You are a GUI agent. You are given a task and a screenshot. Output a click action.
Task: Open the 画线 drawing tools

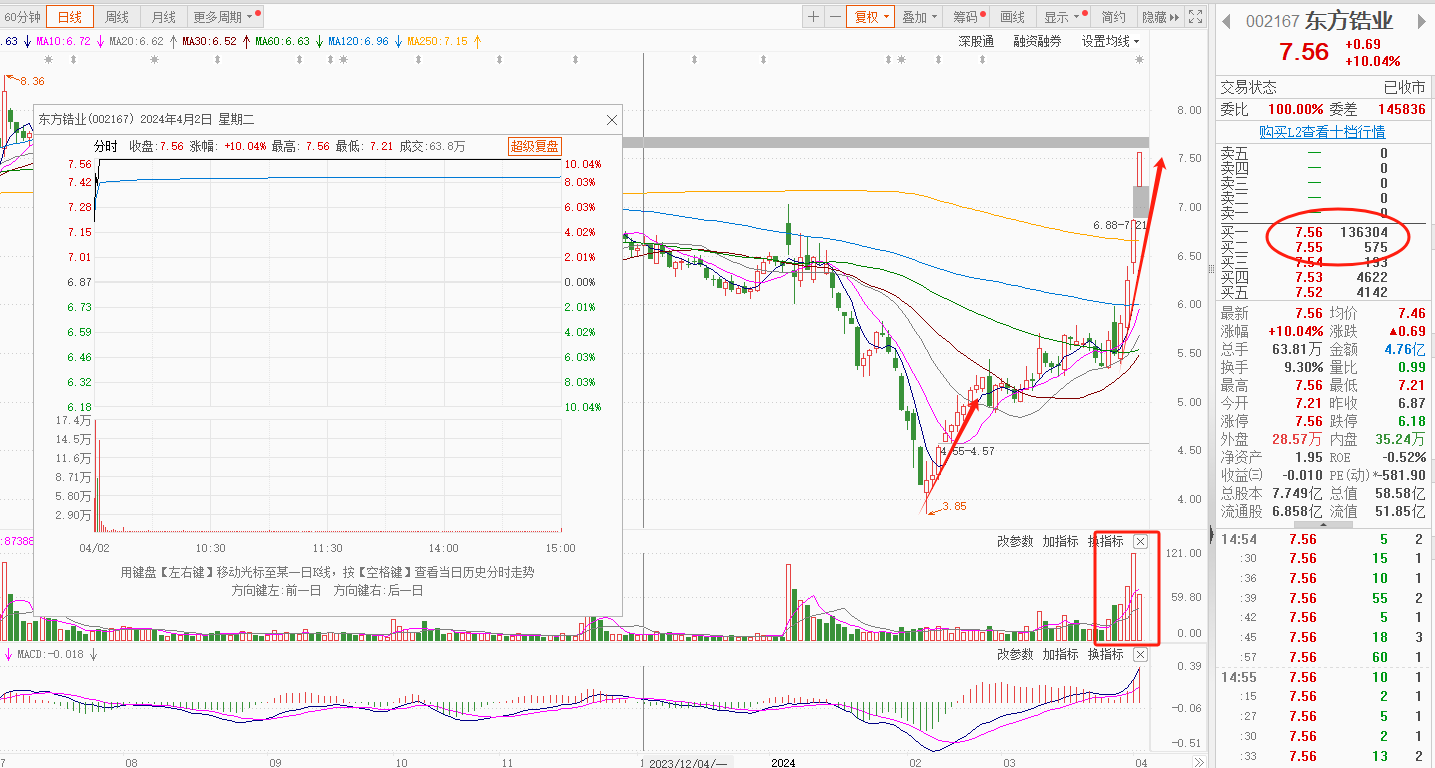1013,17
